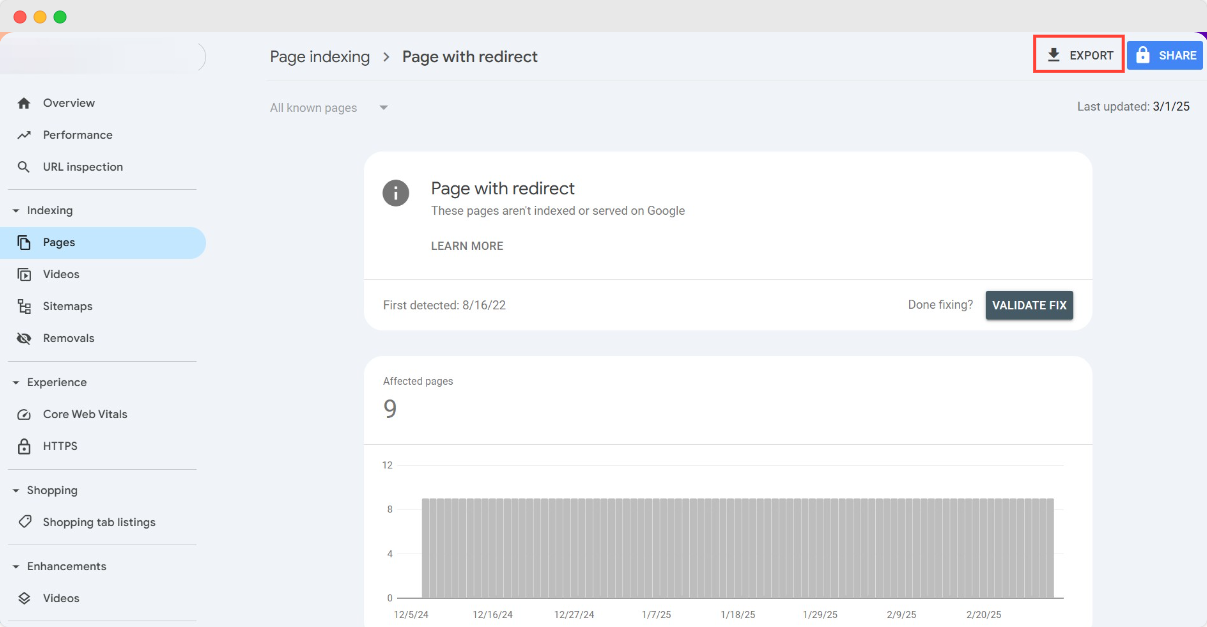Click the SHARE button with lock icon

pos(1164,55)
